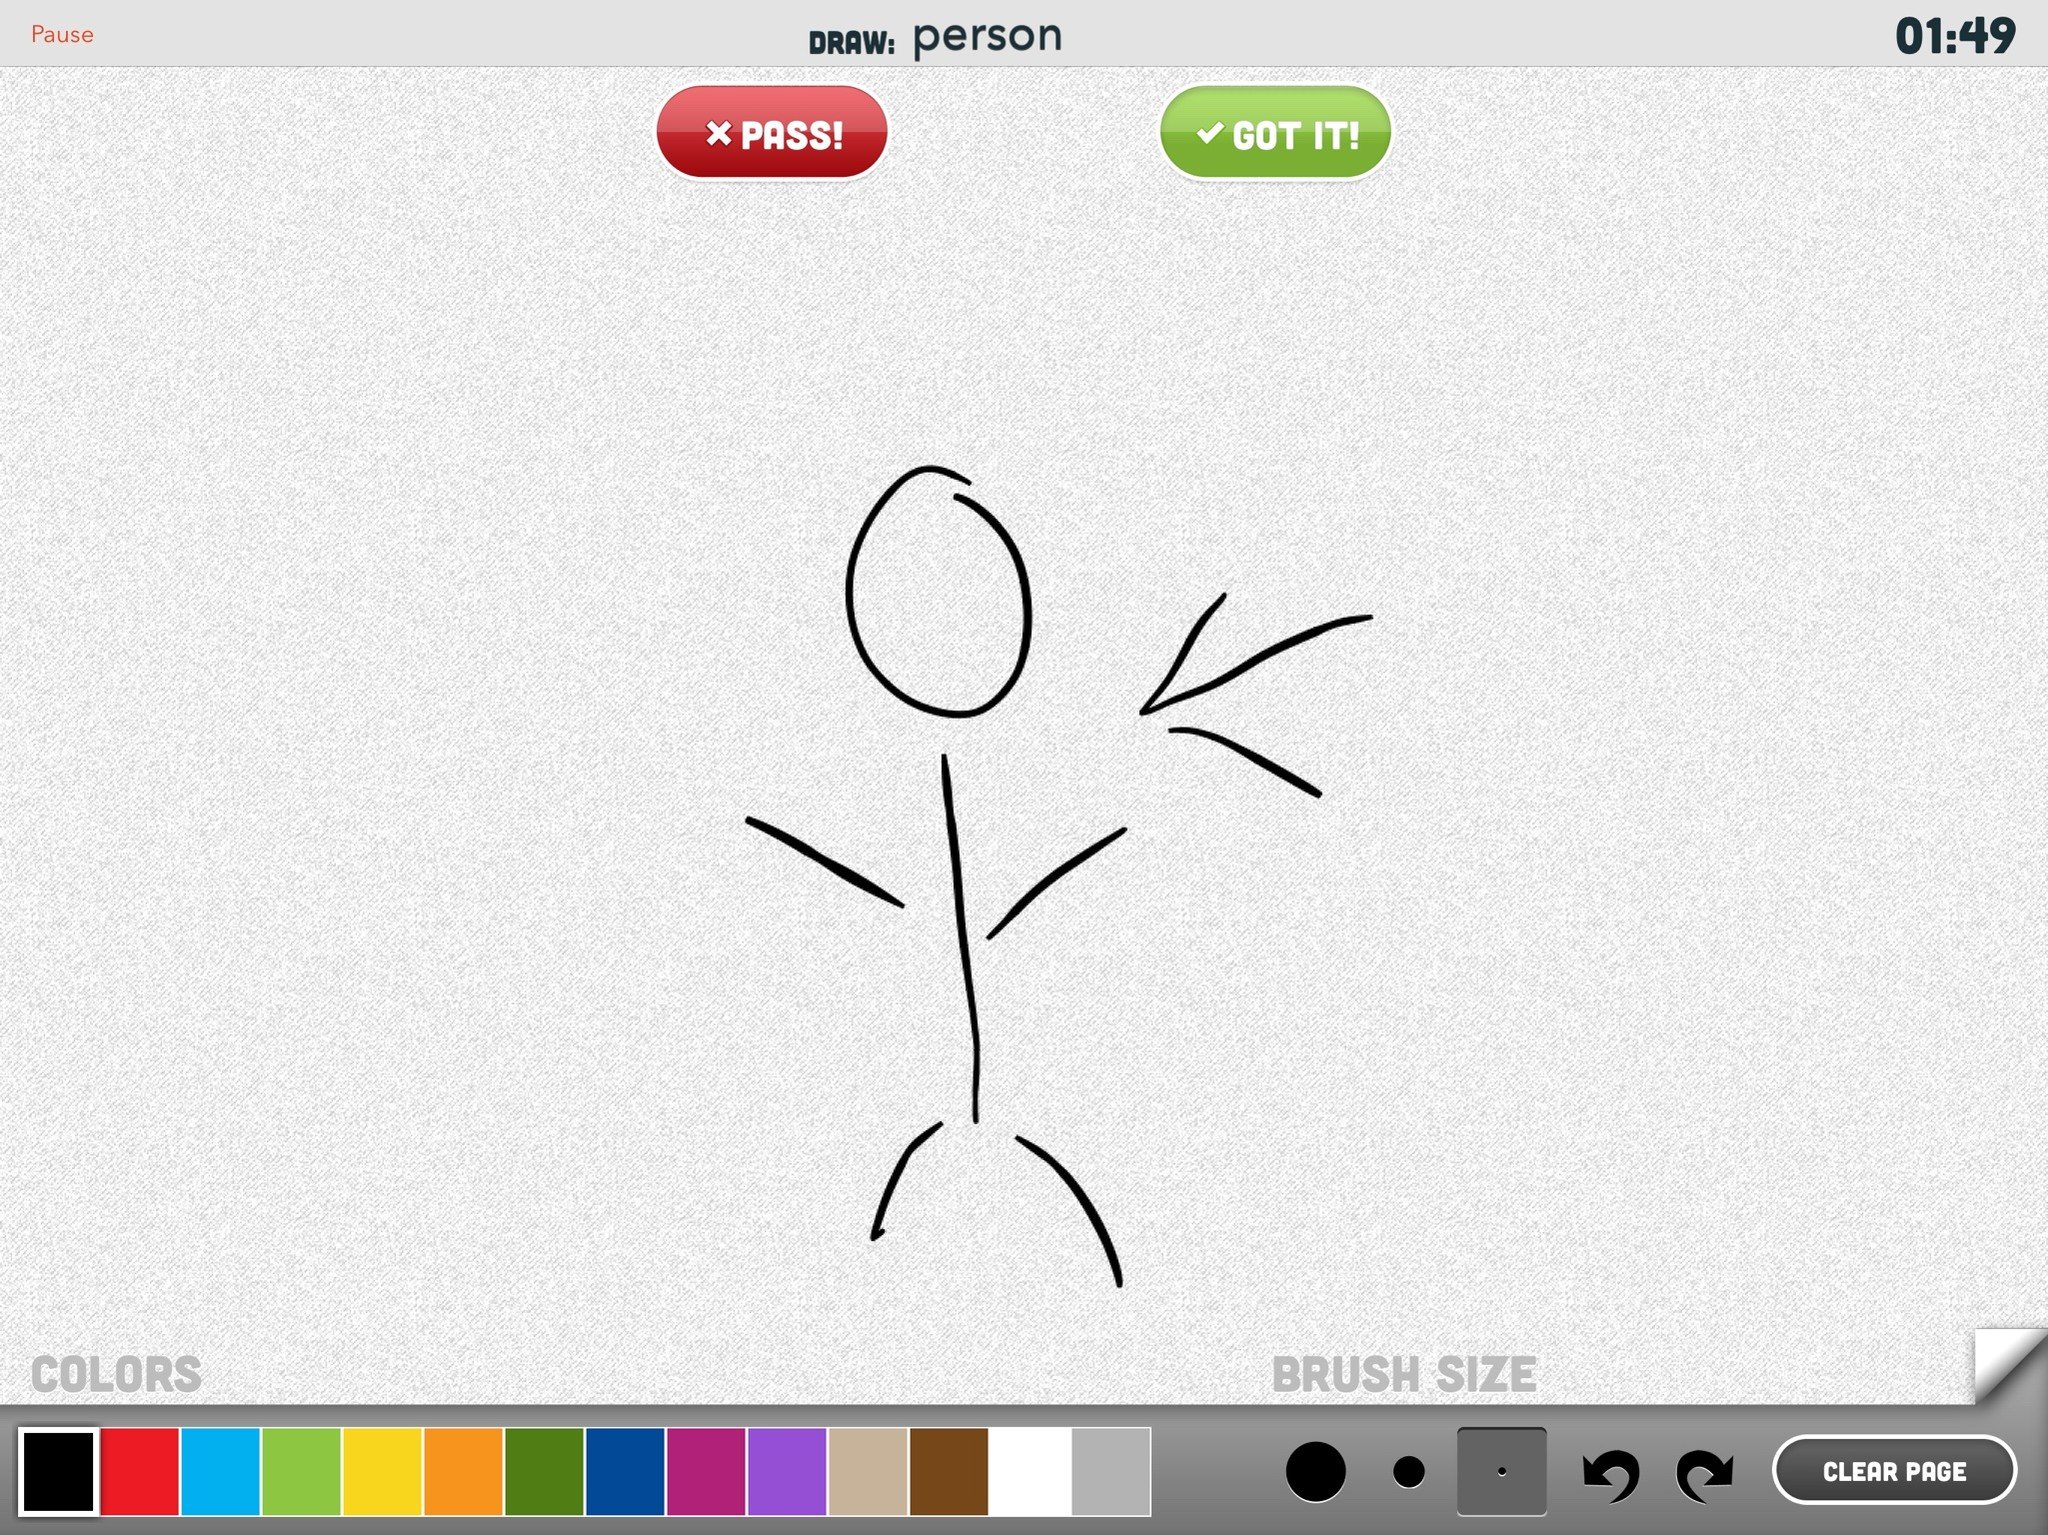Select the orange color swatch
Image resolution: width=2048 pixels, height=1535 pixels.
(x=463, y=1471)
